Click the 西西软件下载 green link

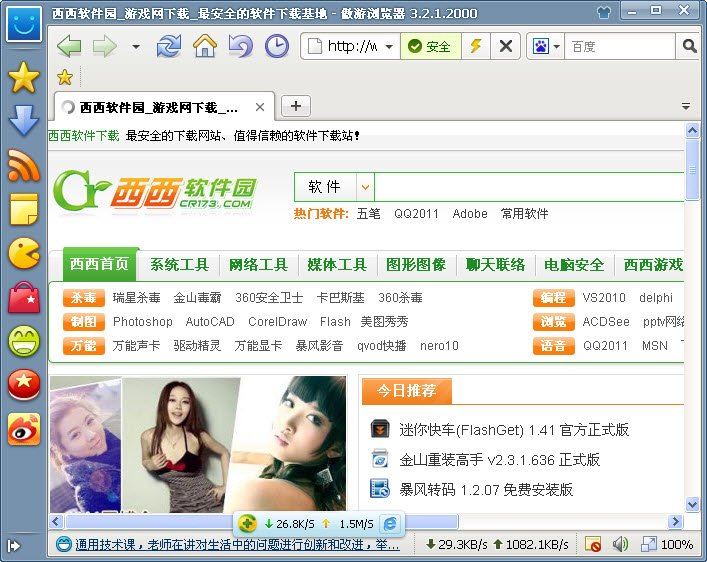point(84,136)
